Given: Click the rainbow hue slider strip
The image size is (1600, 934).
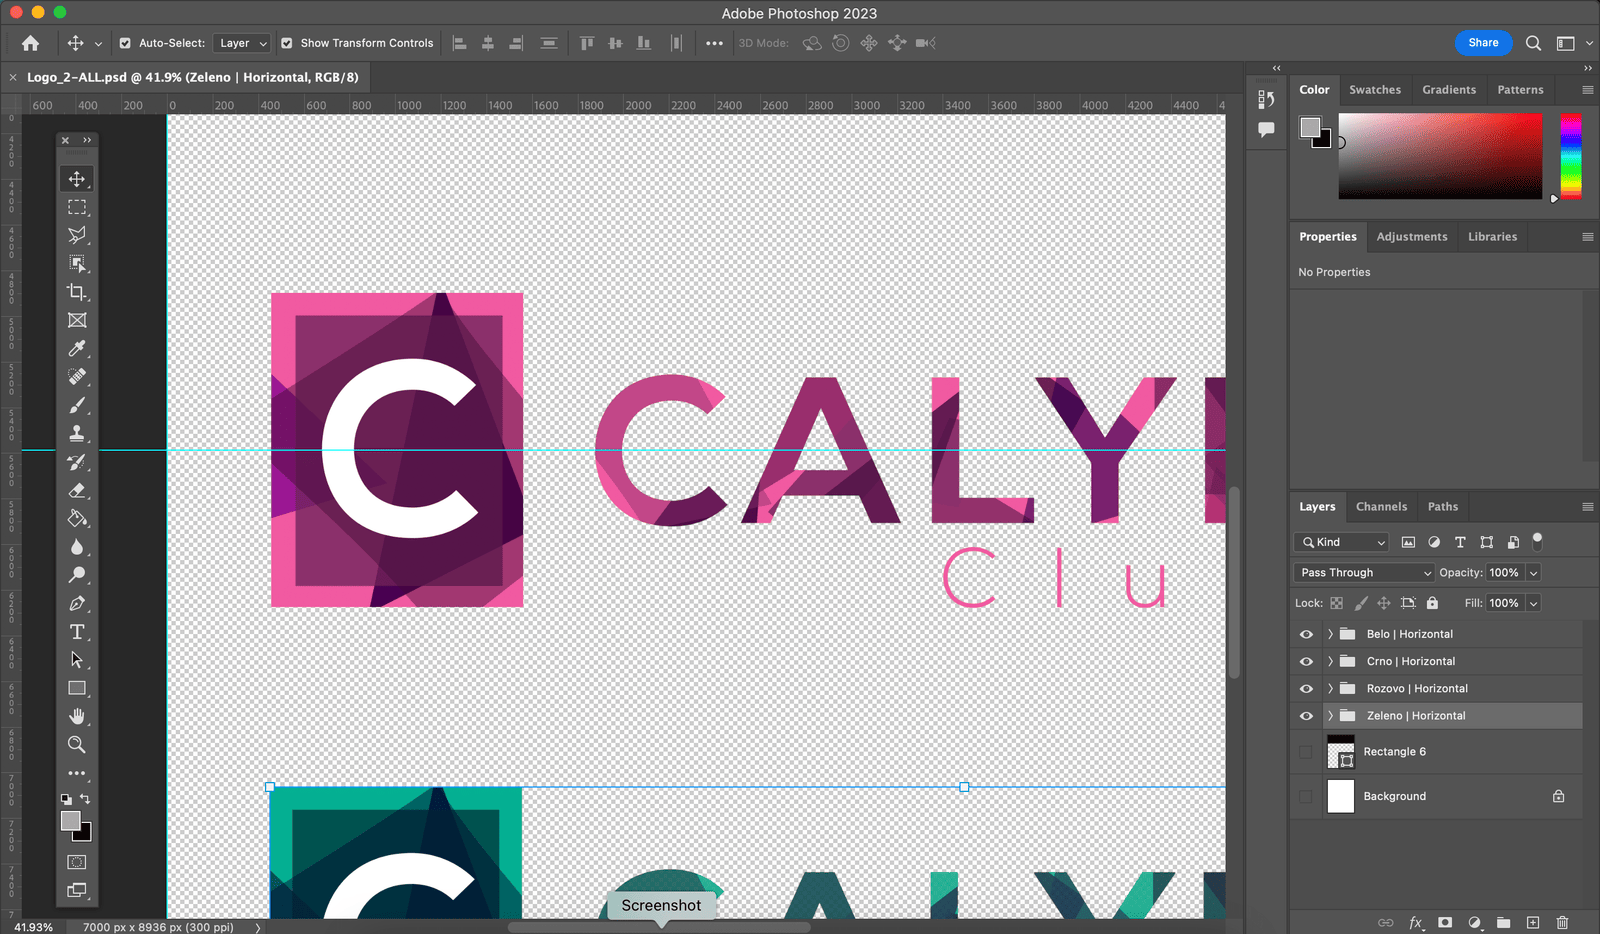Looking at the screenshot, I should click(1571, 156).
